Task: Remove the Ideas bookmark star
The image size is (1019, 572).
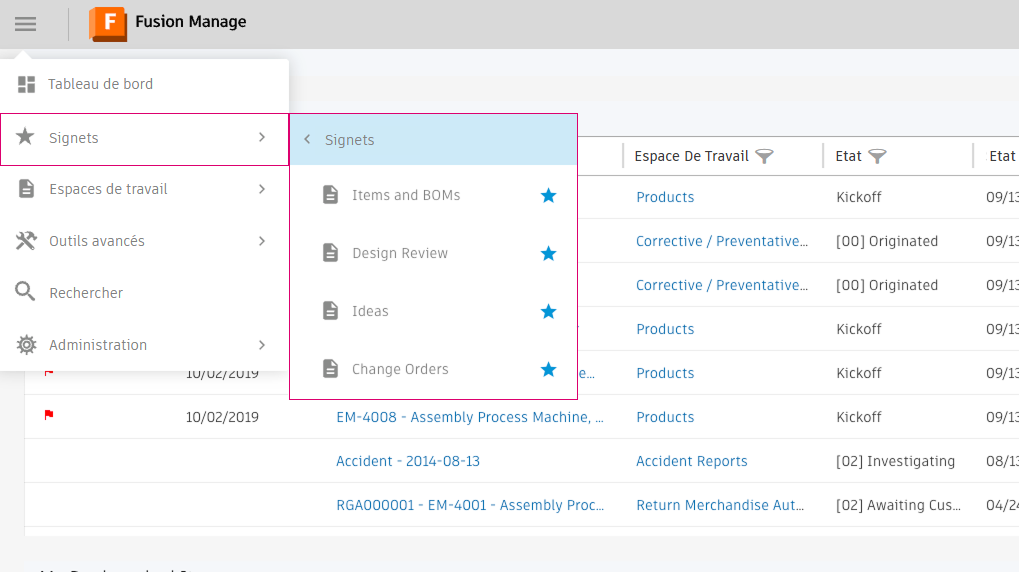Action: (548, 312)
